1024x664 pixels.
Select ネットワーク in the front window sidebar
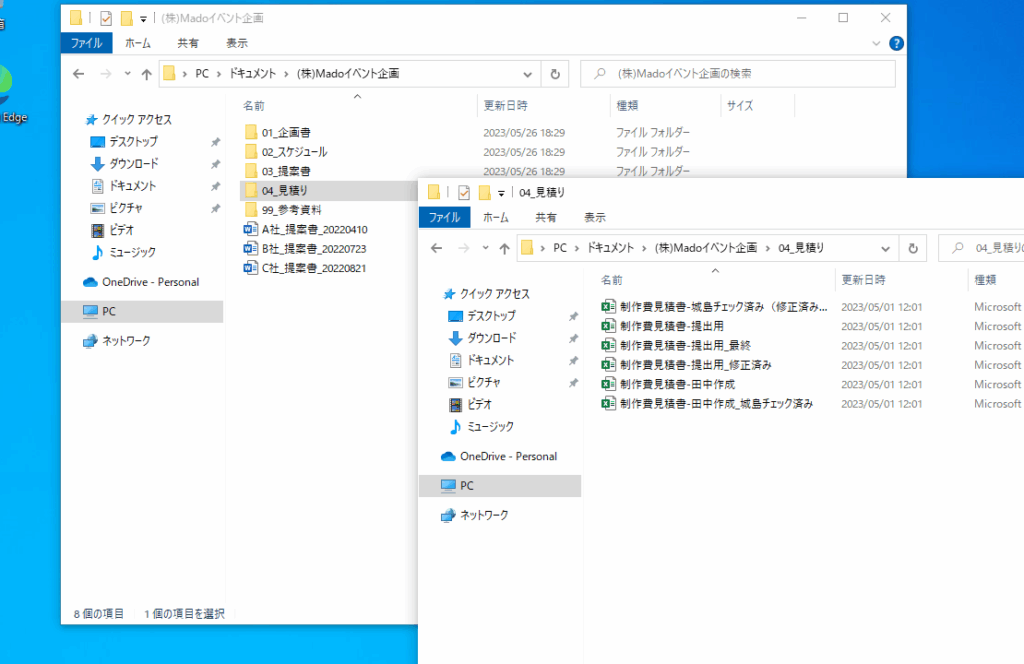click(x=484, y=515)
